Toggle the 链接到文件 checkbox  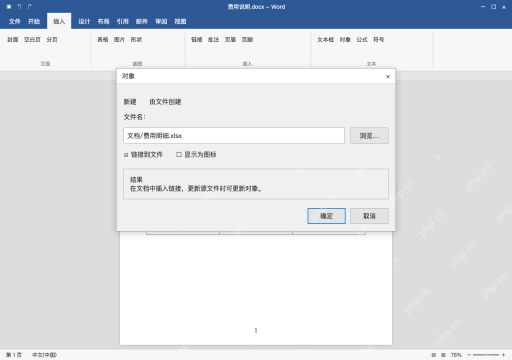(x=126, y=155)
